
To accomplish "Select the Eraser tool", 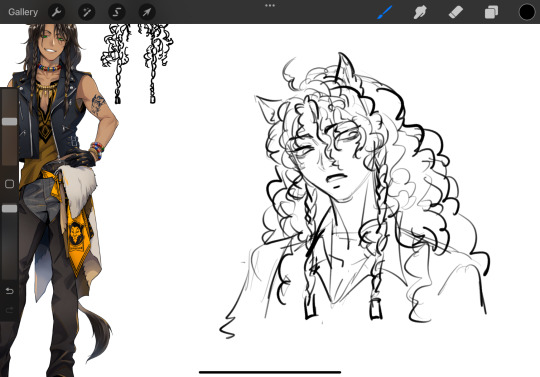I will coord(456,12).
